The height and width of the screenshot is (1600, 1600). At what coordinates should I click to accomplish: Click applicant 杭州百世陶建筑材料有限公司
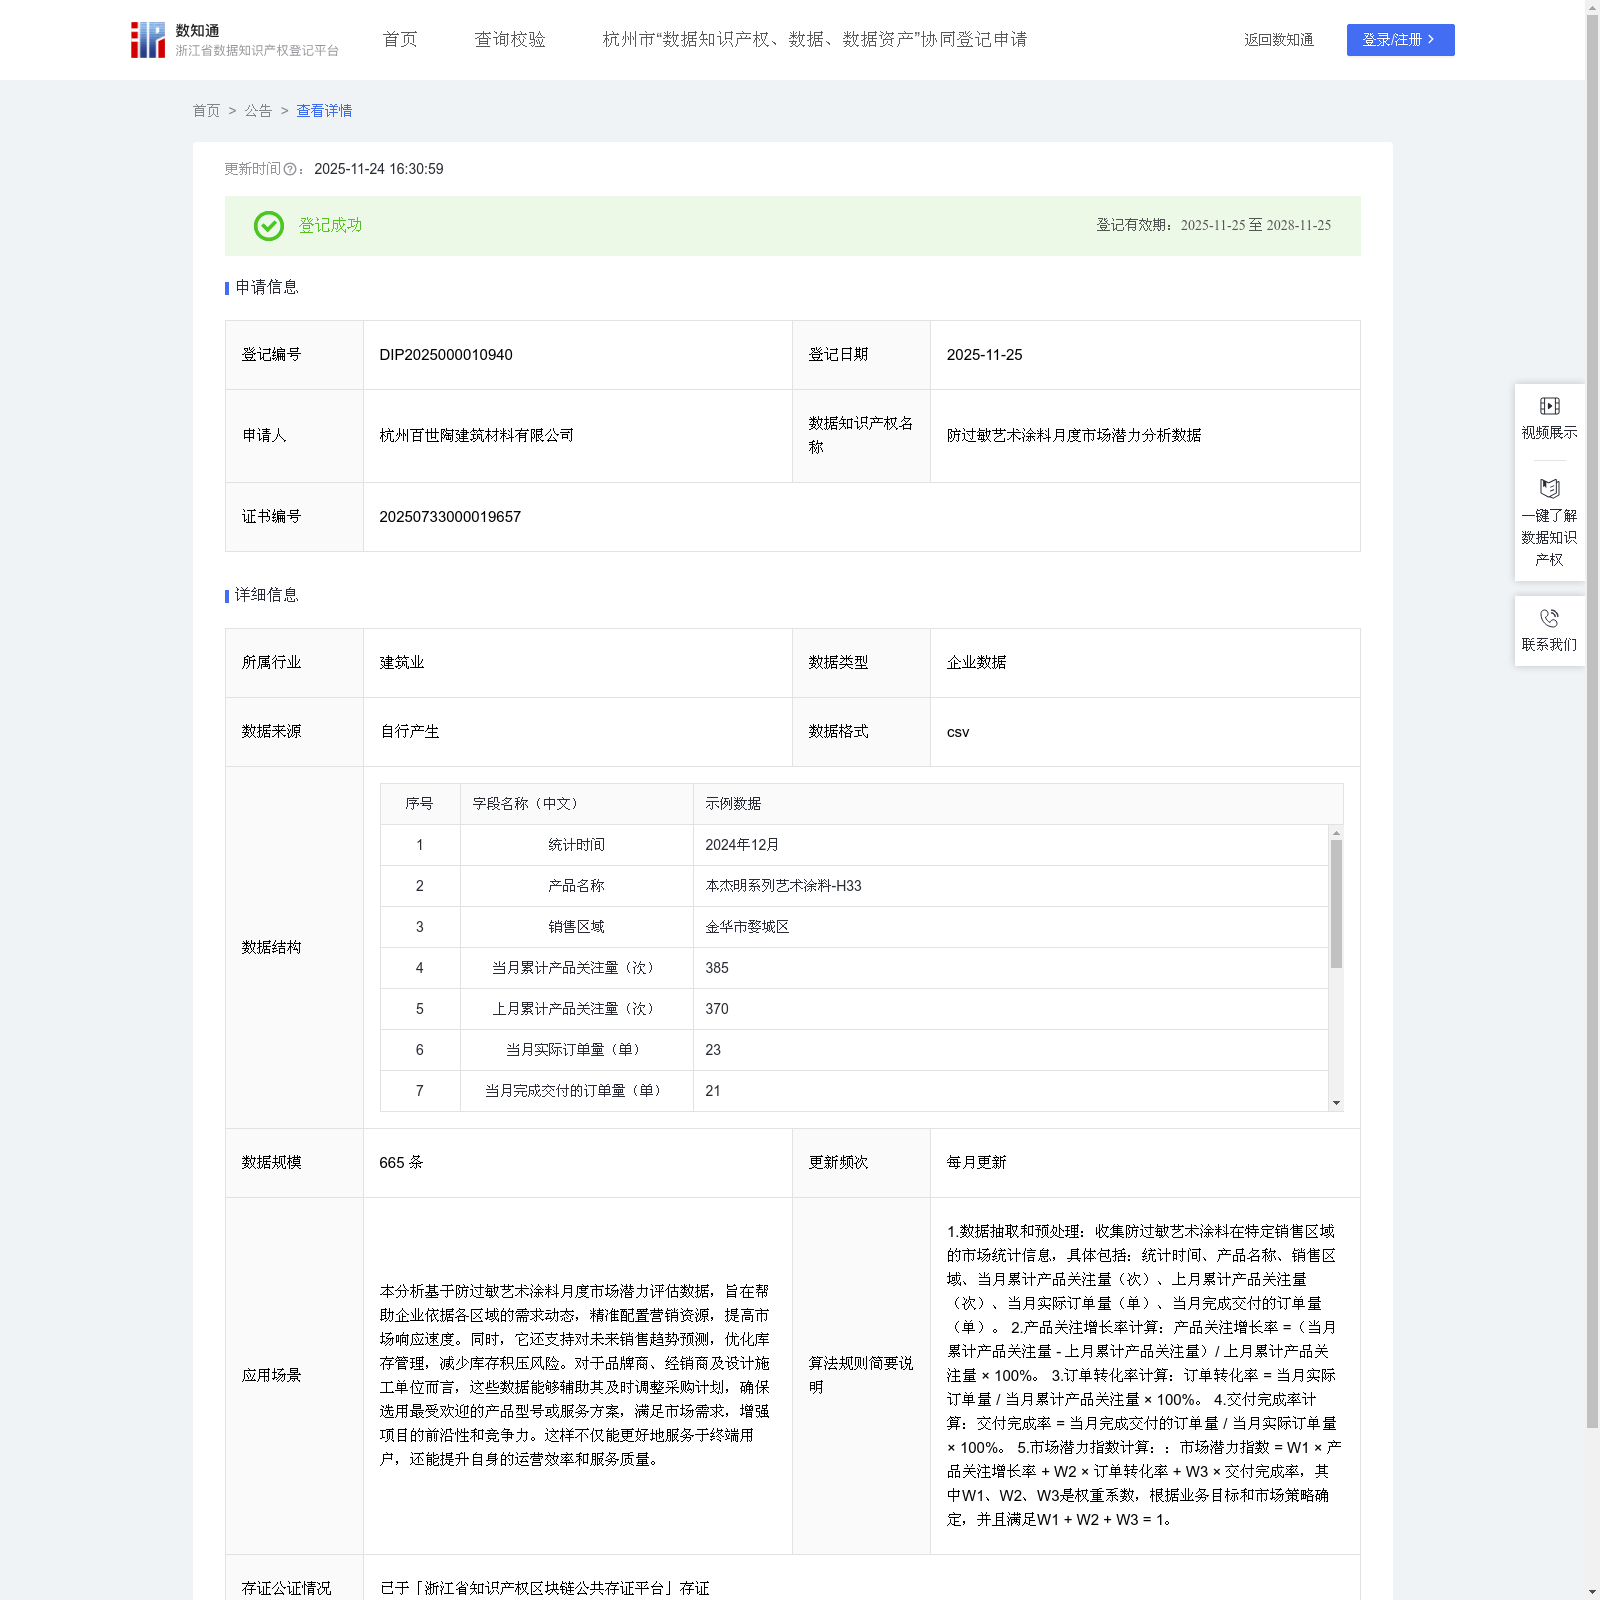pyautogui.click(x=476, y=436)
